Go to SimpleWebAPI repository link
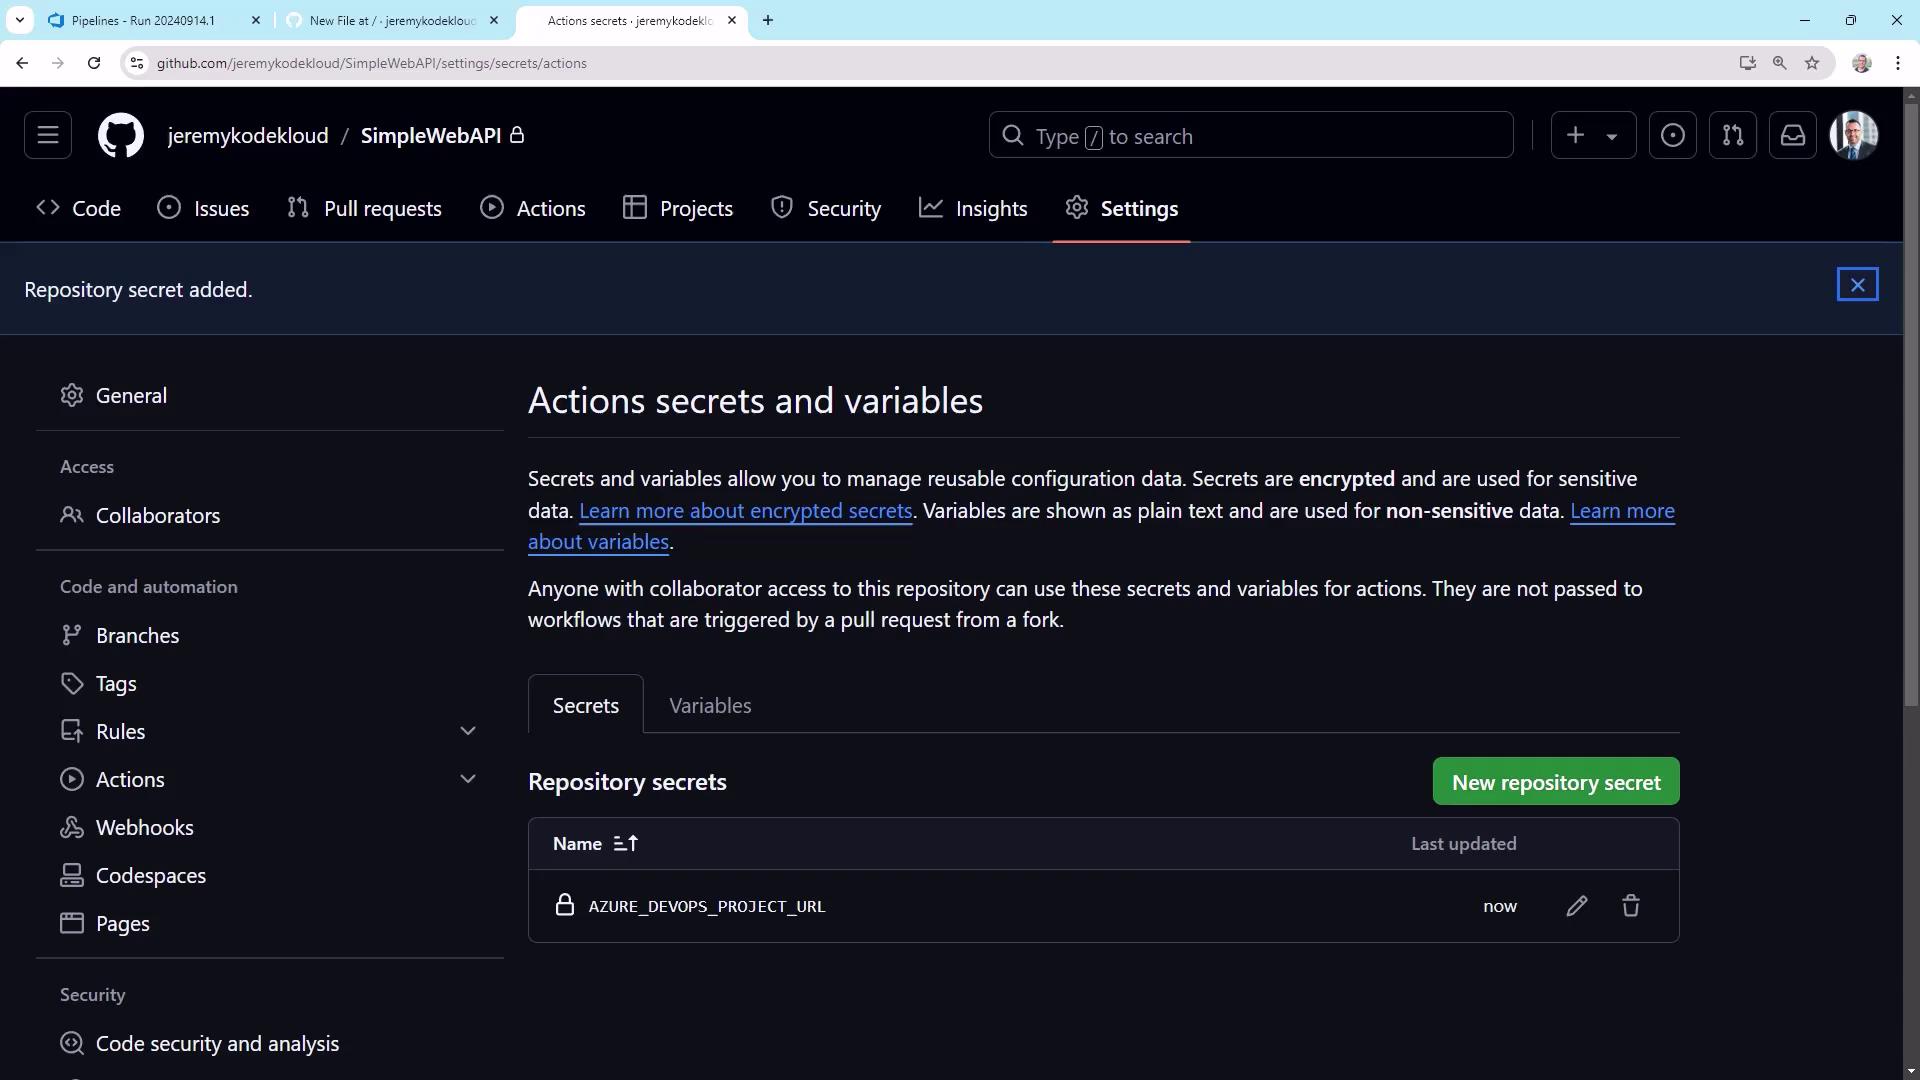The height and width of the screenshot is (1080, 1920). point(431,135)
